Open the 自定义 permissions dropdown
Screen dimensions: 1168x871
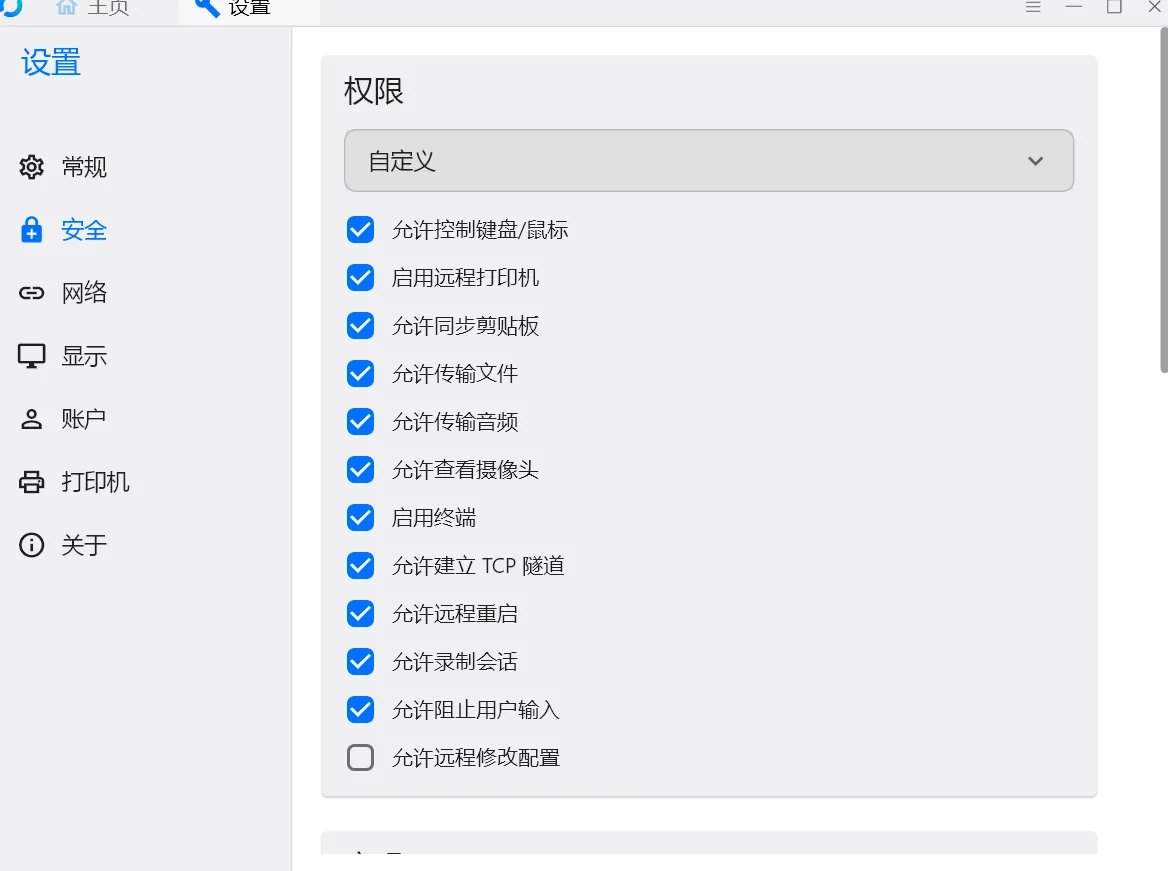click(708, 161)
